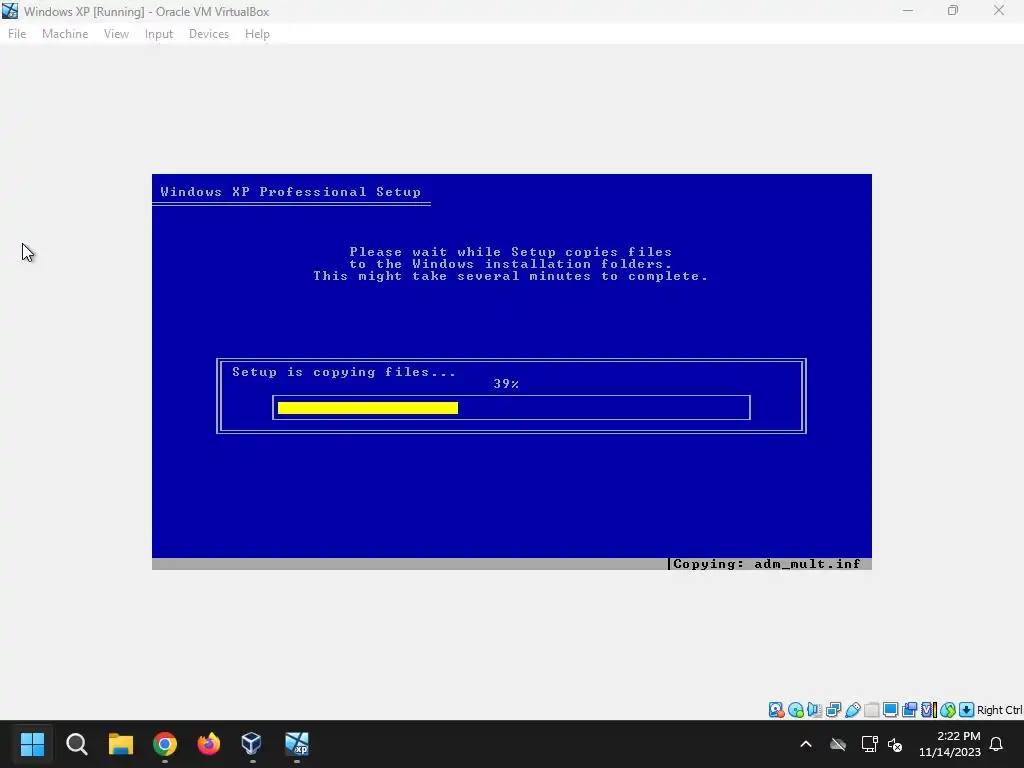Open the View menu
1024x768 pixels.
pos(116,34)
